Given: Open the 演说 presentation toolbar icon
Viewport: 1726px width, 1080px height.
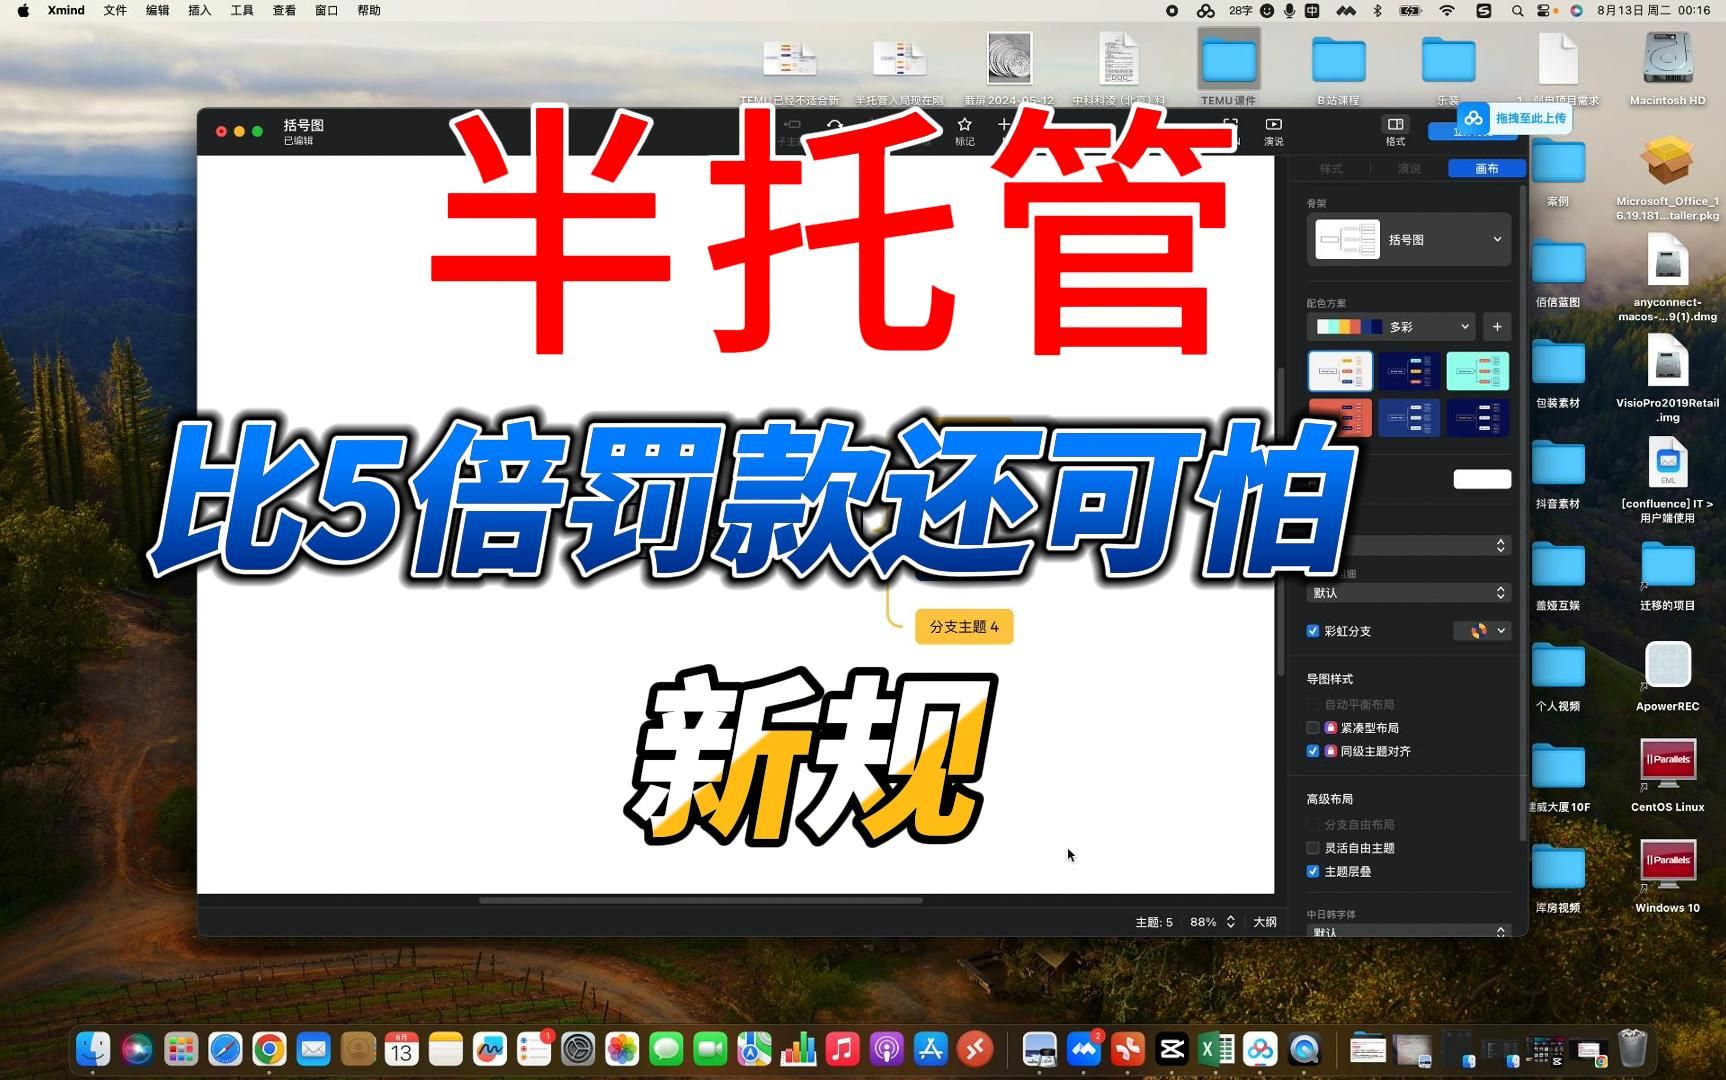Looking at the screenshot, I should pos(1273,125).
